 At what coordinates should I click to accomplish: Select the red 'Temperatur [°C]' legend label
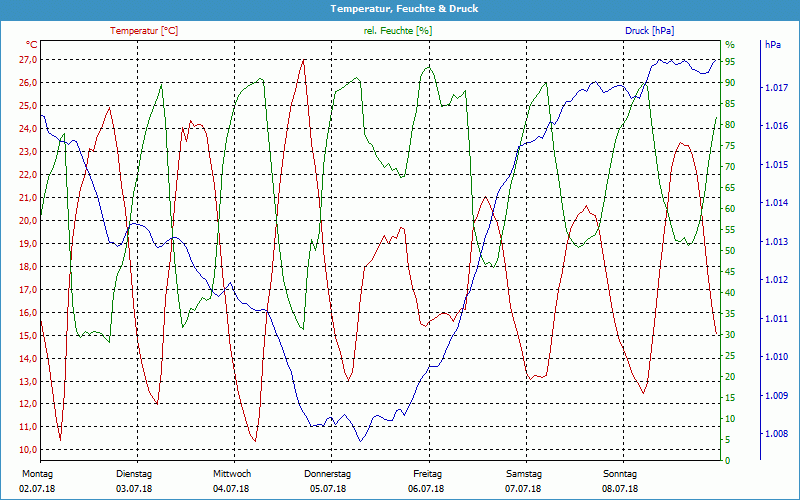tap(144, 31)
